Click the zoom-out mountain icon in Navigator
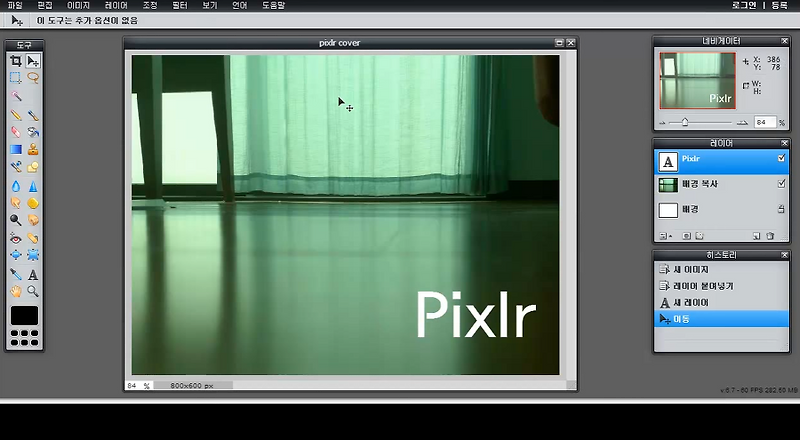The image size is (800, 440). [663, 123]
